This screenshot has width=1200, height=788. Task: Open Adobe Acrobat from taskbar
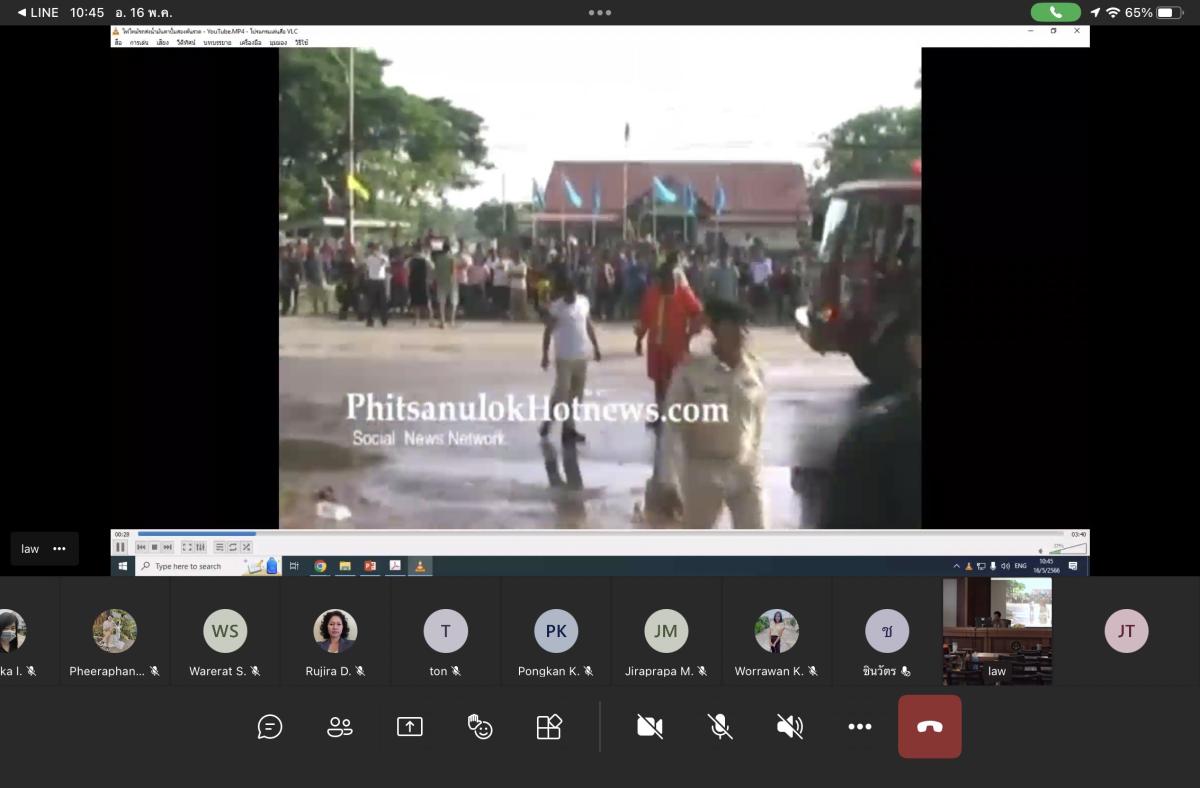[395, 566]
